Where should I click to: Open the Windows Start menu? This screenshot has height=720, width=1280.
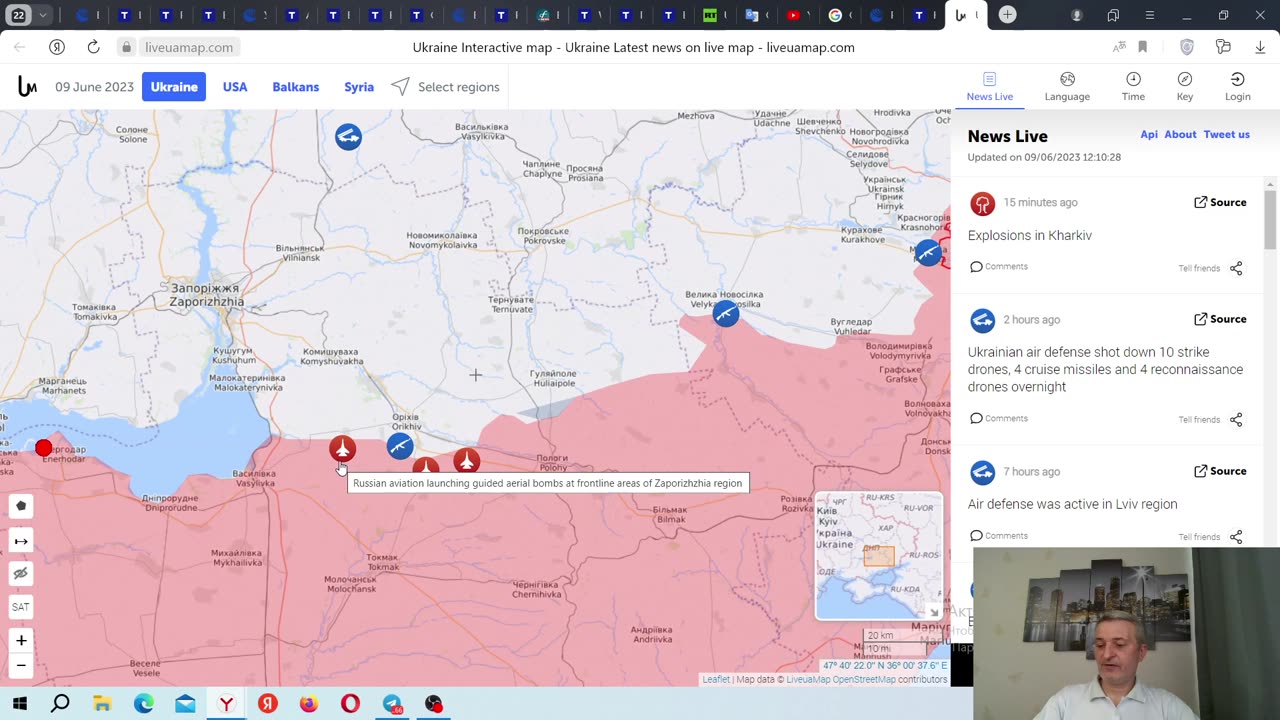point(19,704)
